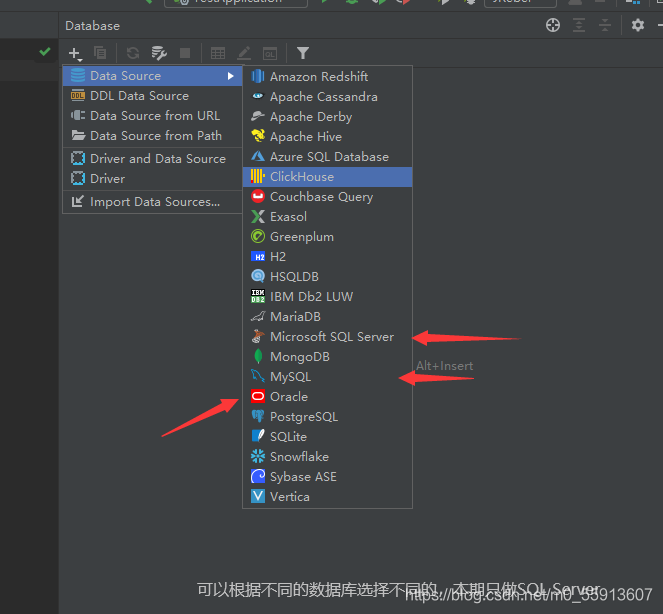Select DDL Data Source menu item
663x614 pixels.
(x=152, y=96)
